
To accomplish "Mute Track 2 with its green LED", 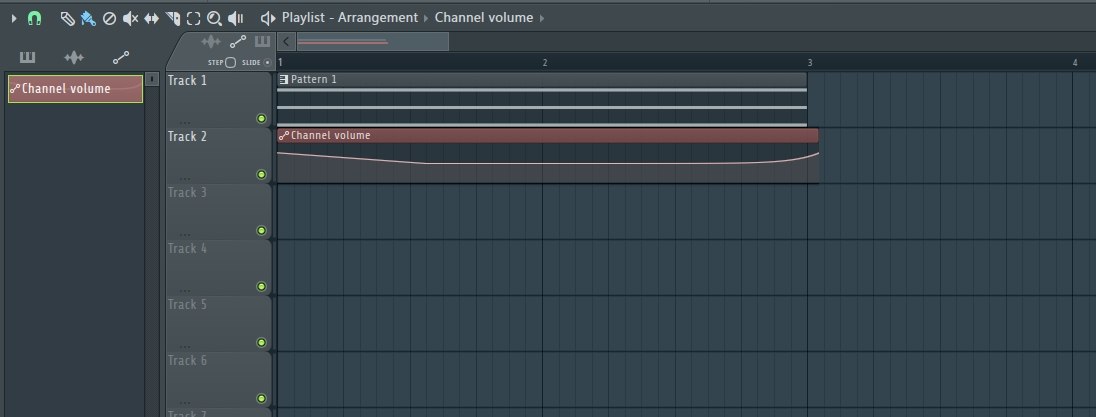I will point(261,175).
